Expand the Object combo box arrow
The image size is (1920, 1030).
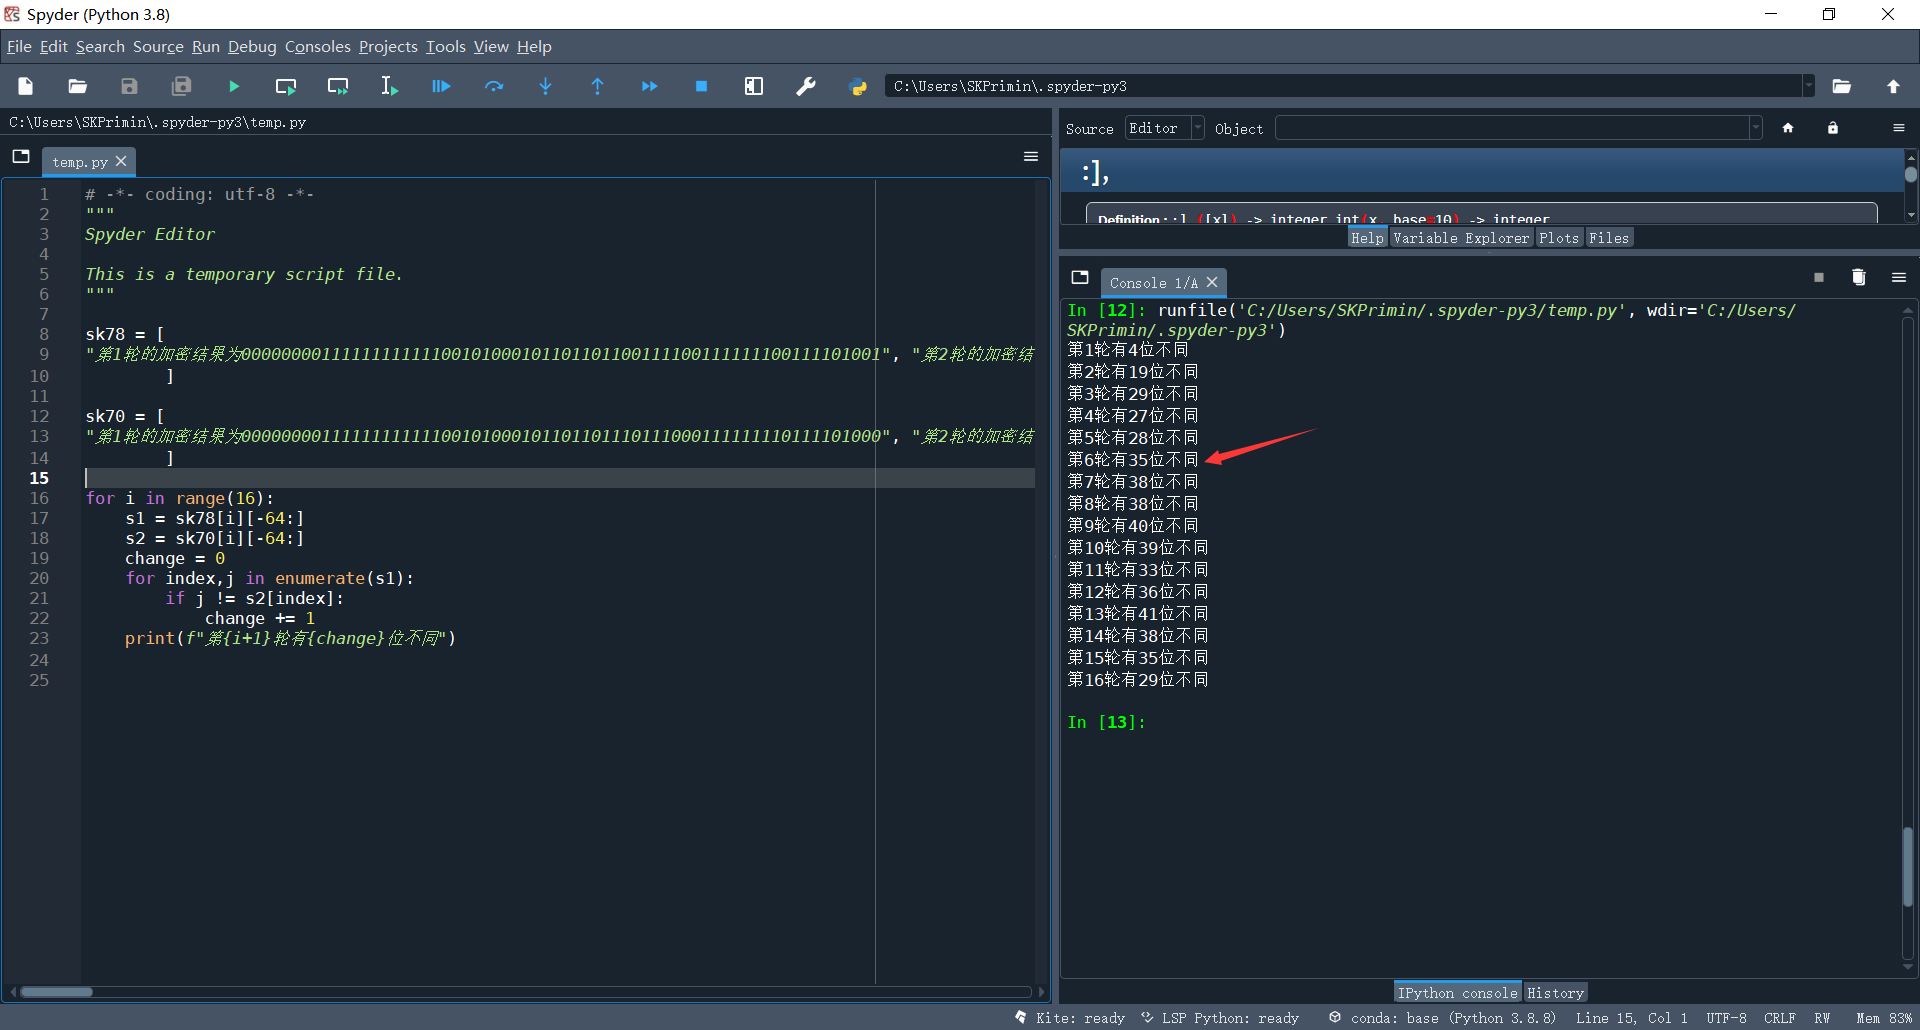[x=1755, y=128]
